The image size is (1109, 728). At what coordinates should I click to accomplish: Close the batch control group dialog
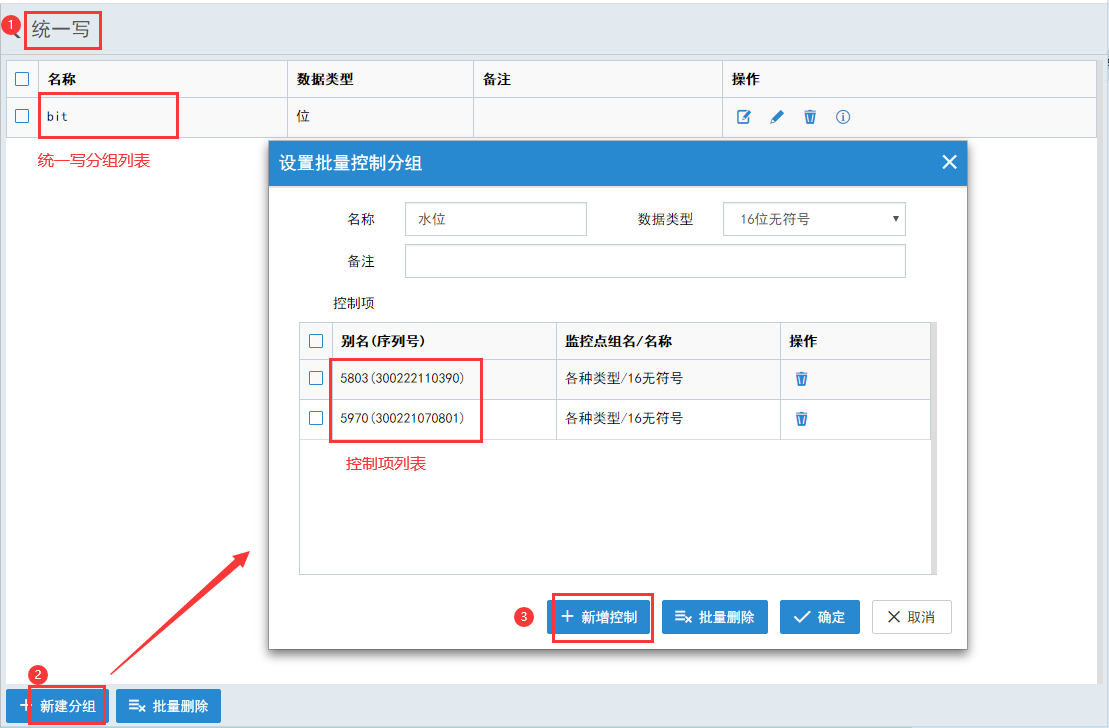click(x=949, y=162)
